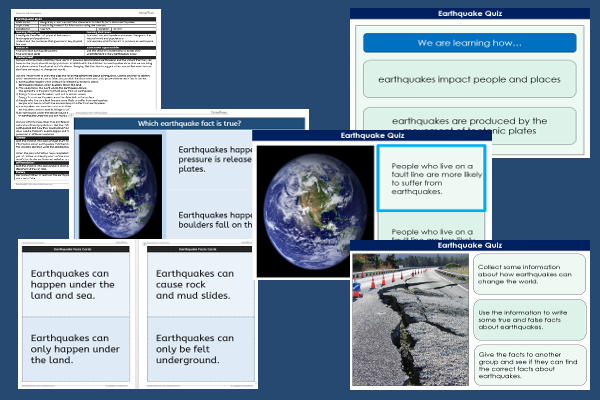The height and width of the screenshot is (400, 600).
Task: Click the 'Which earthquake fact is true?' heading
Action: click(x=189, y=123)
